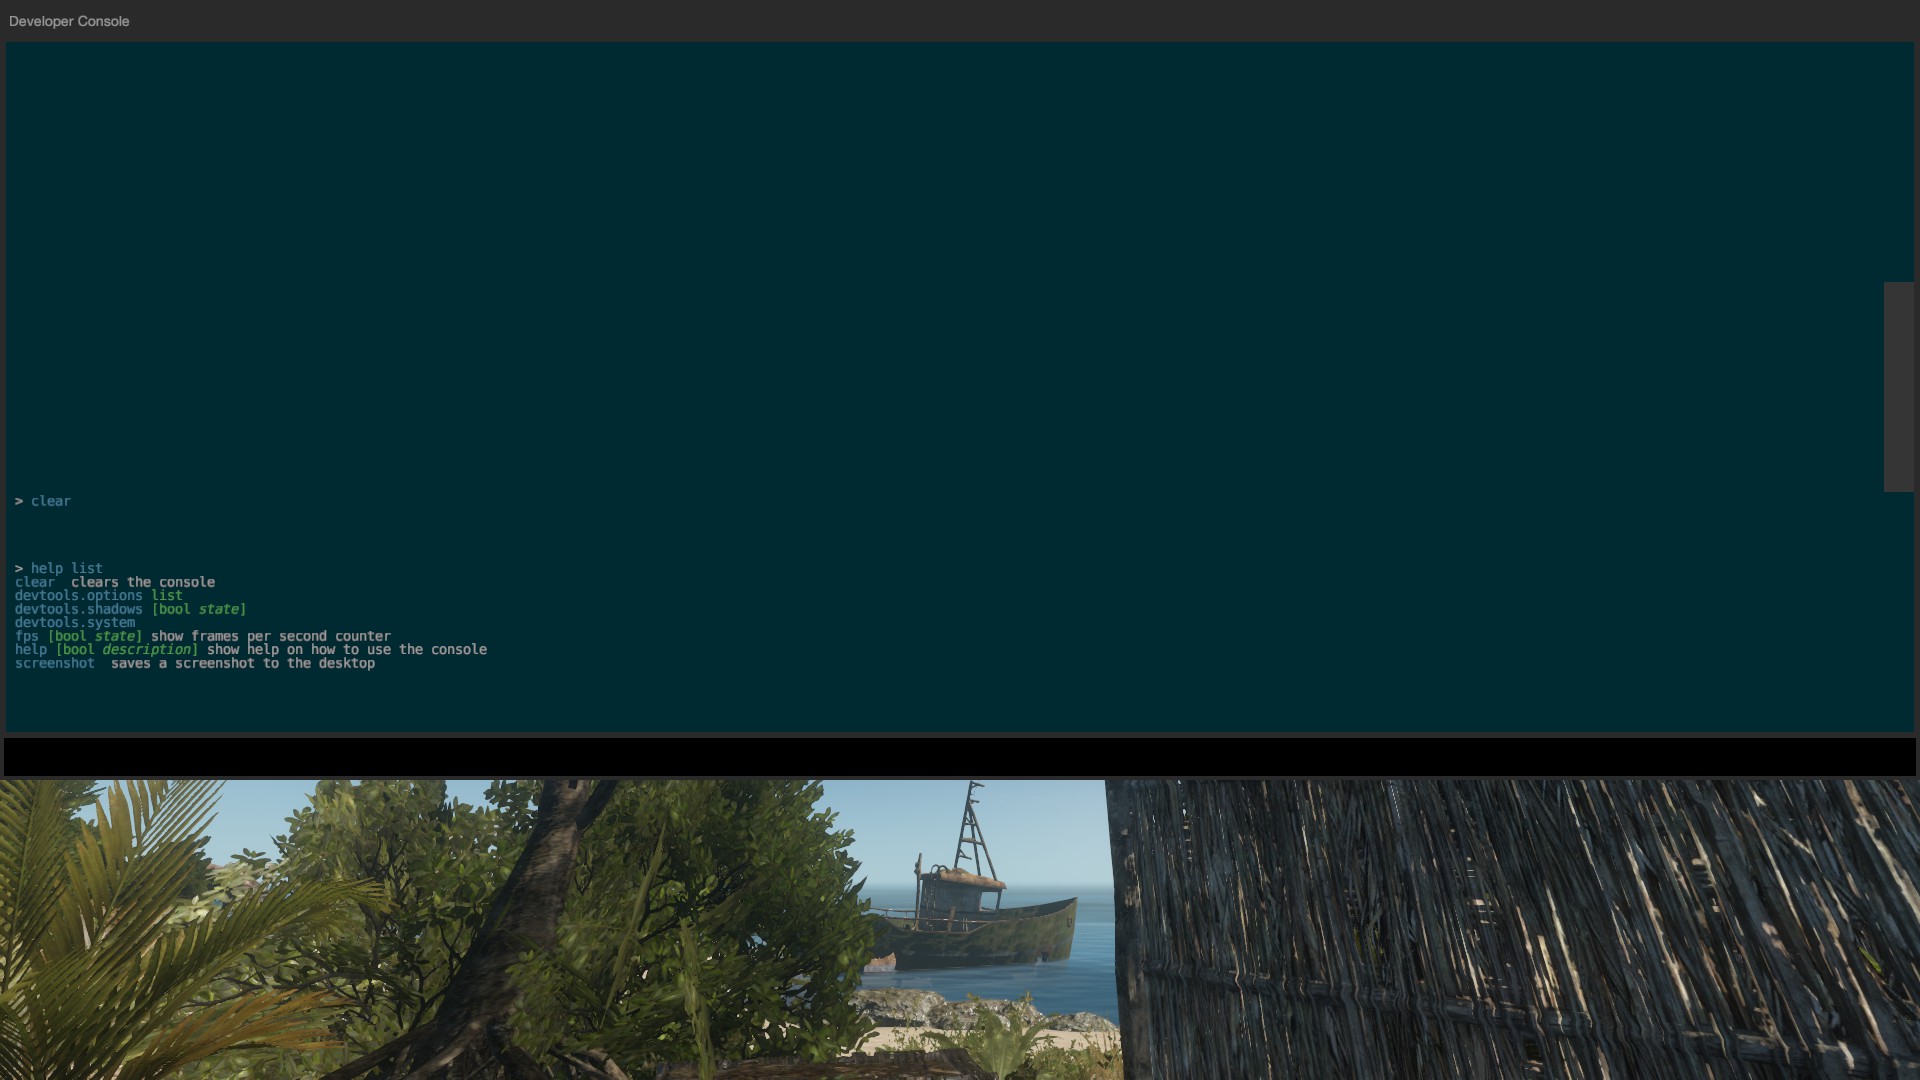
Task: Click the 'devtools.system' command entry
Action: pos(74,621)
